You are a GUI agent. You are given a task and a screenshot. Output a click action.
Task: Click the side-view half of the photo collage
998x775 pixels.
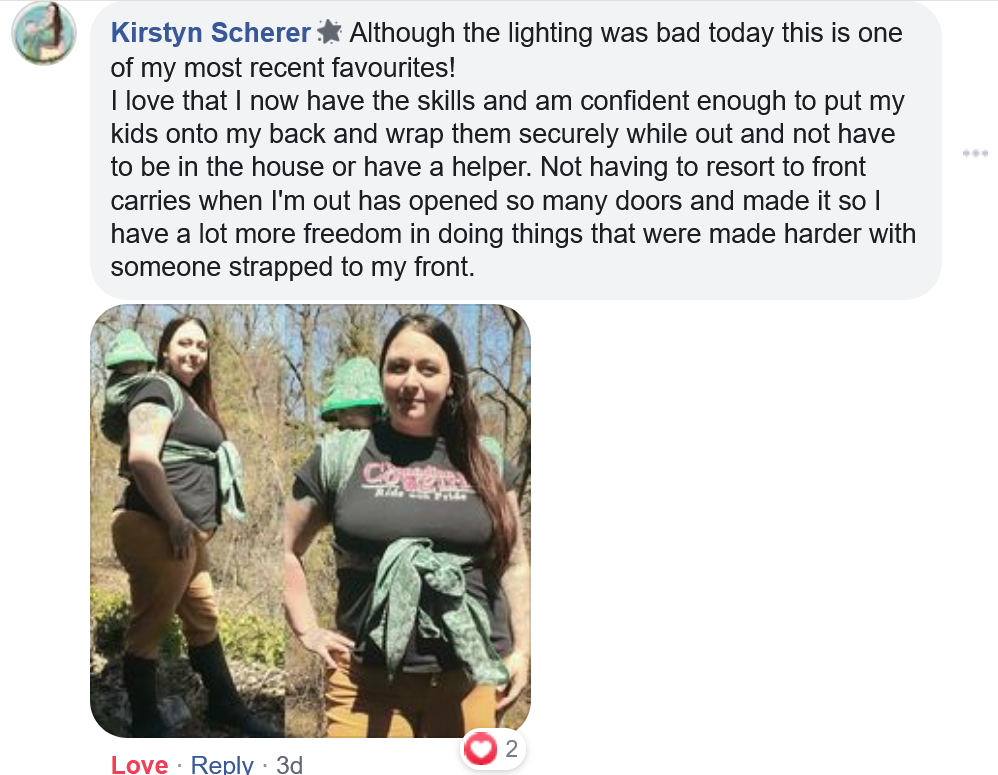[187, 520]
